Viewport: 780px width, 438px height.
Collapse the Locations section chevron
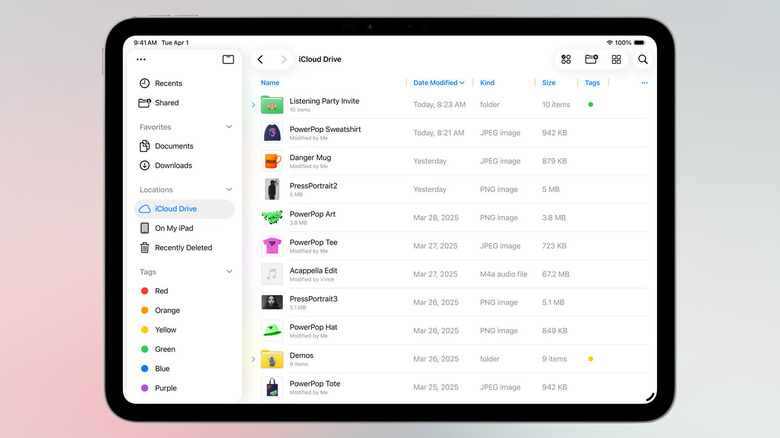[229, 189]
